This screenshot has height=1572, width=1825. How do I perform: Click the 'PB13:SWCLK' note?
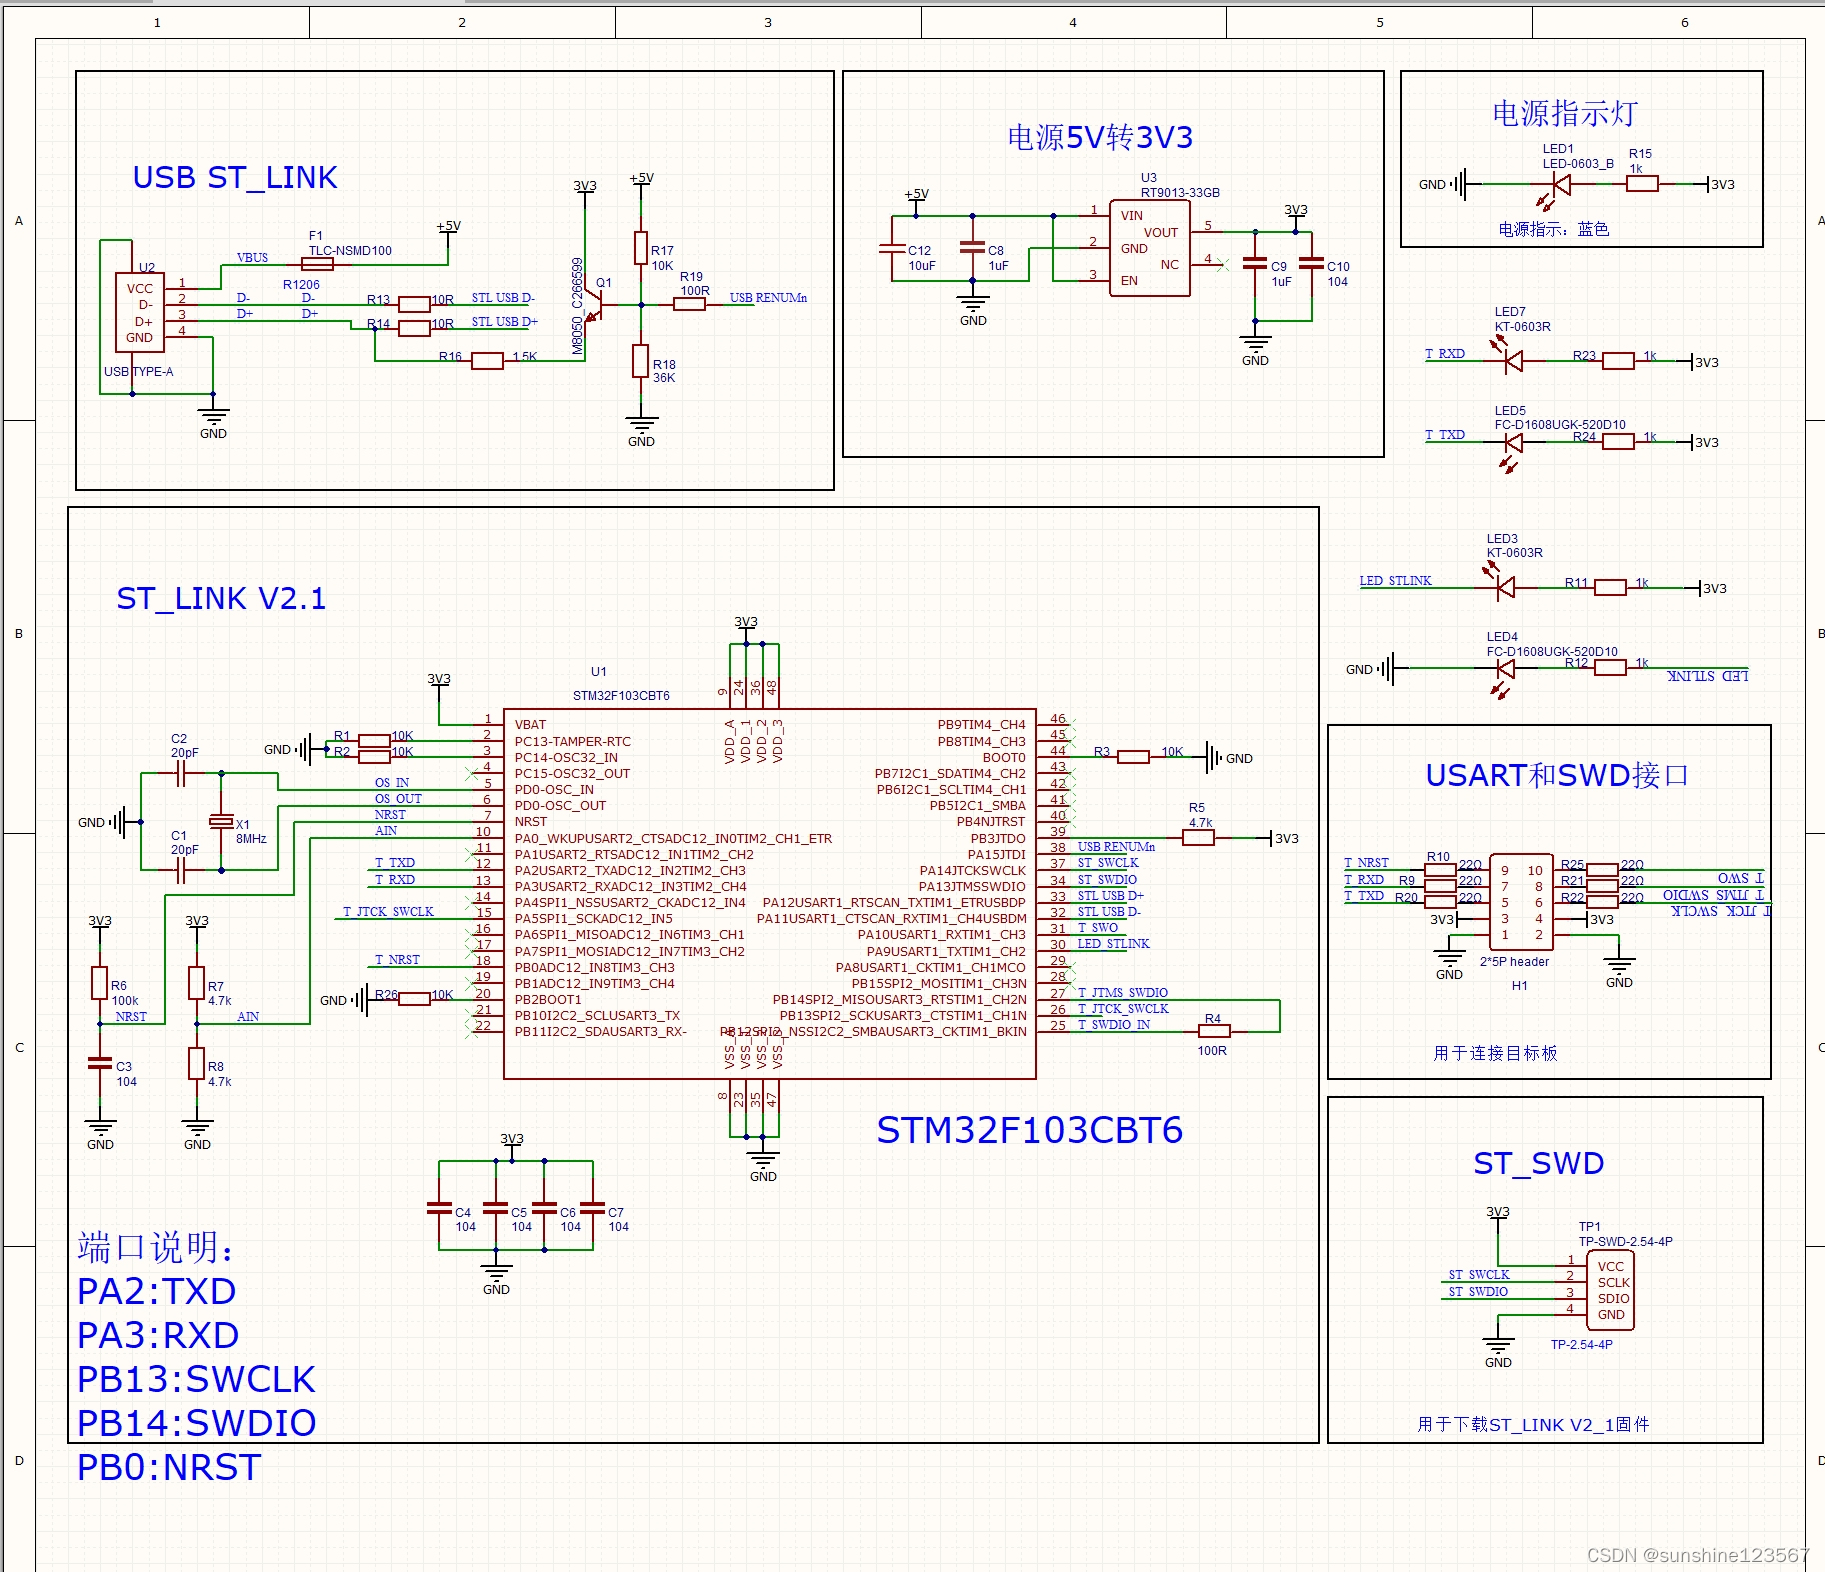click(x=196, y=1379)
